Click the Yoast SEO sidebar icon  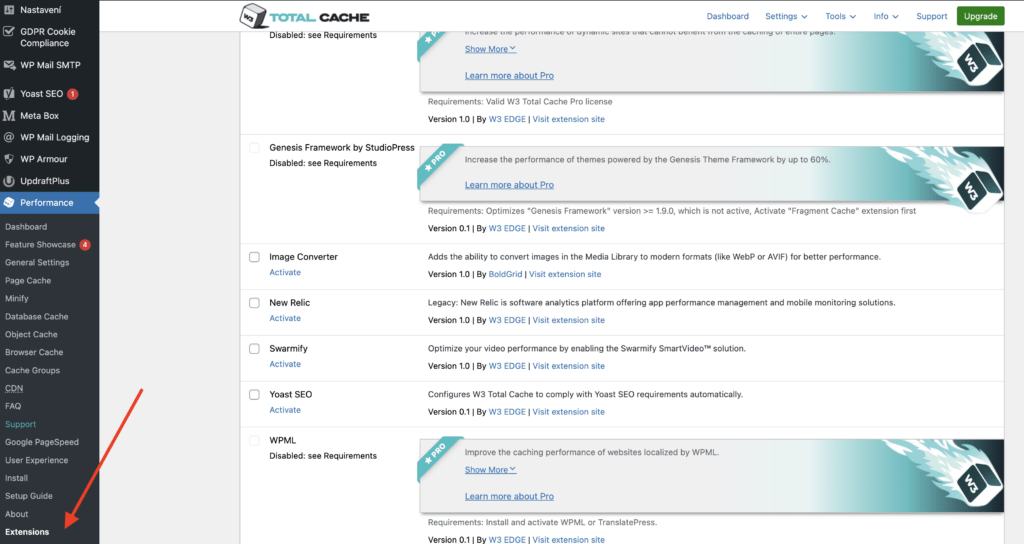[9, 94]
